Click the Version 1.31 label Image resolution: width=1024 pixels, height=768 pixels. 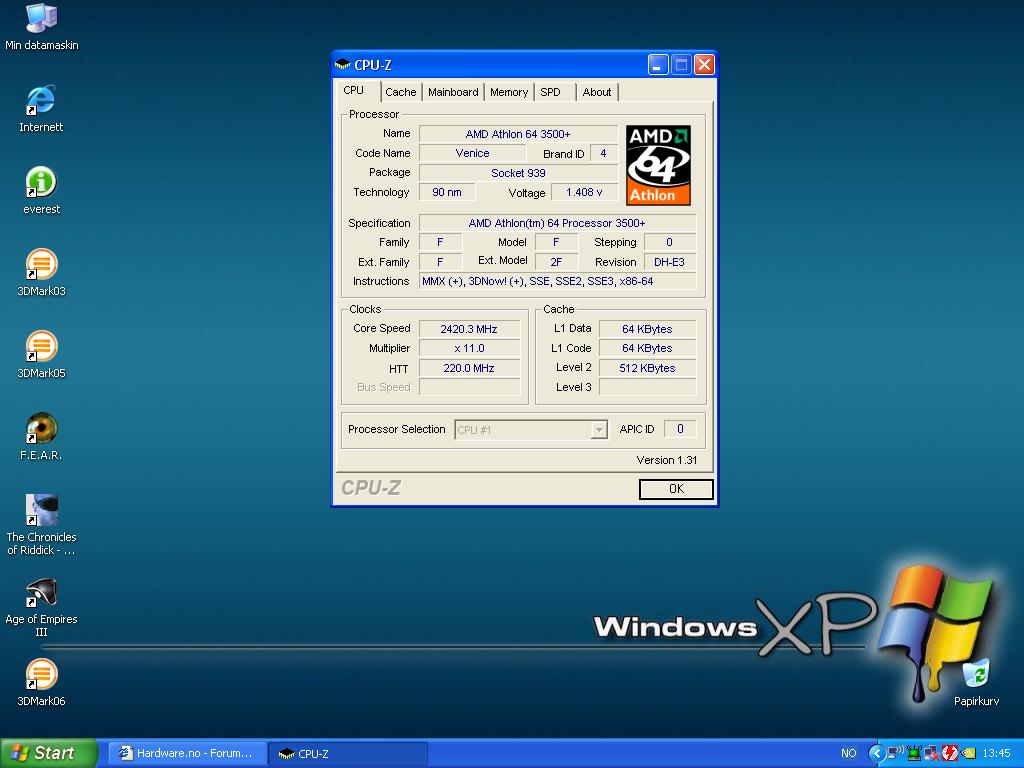(667, 460)
